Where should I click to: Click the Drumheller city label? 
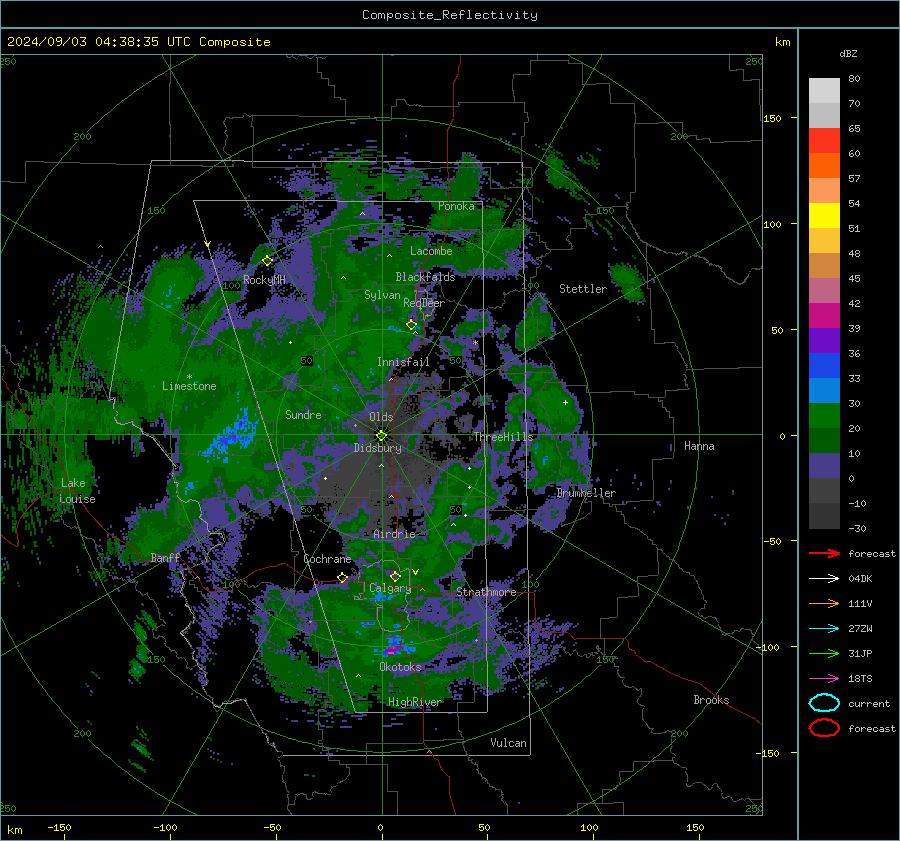click(586, 493)
